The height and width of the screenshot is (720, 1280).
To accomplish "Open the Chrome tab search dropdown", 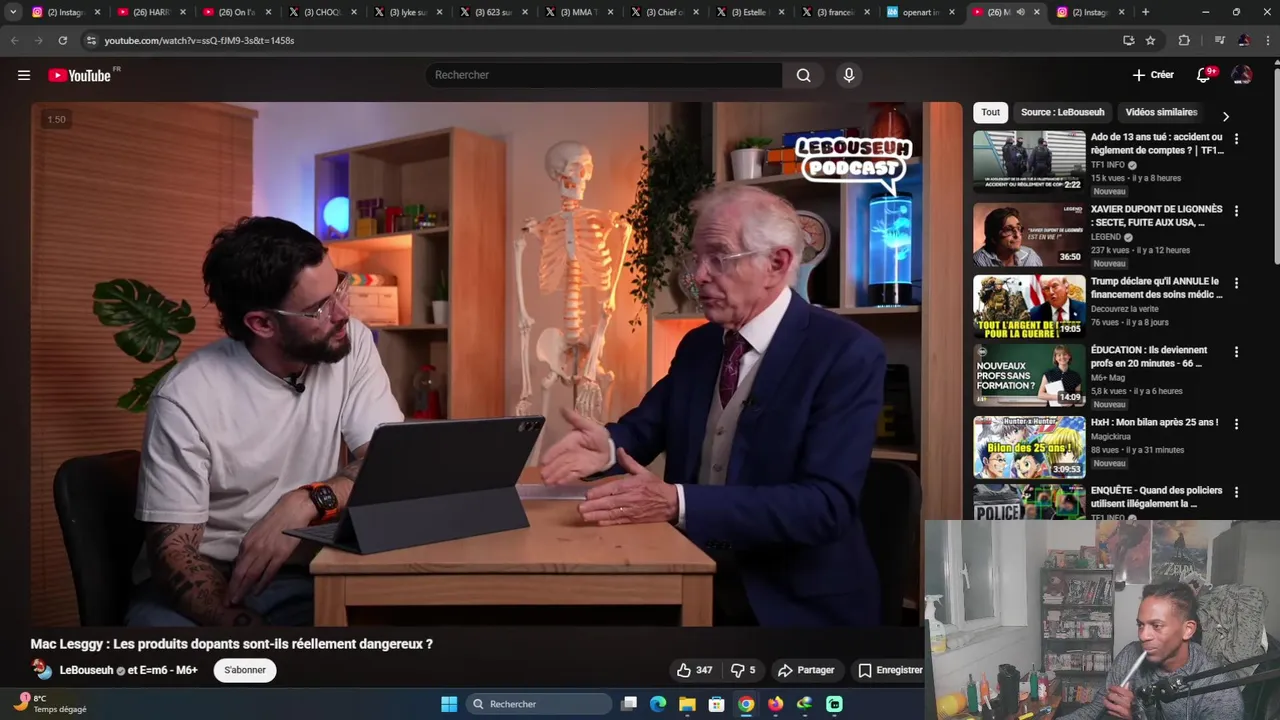I will tap(13, 12).
